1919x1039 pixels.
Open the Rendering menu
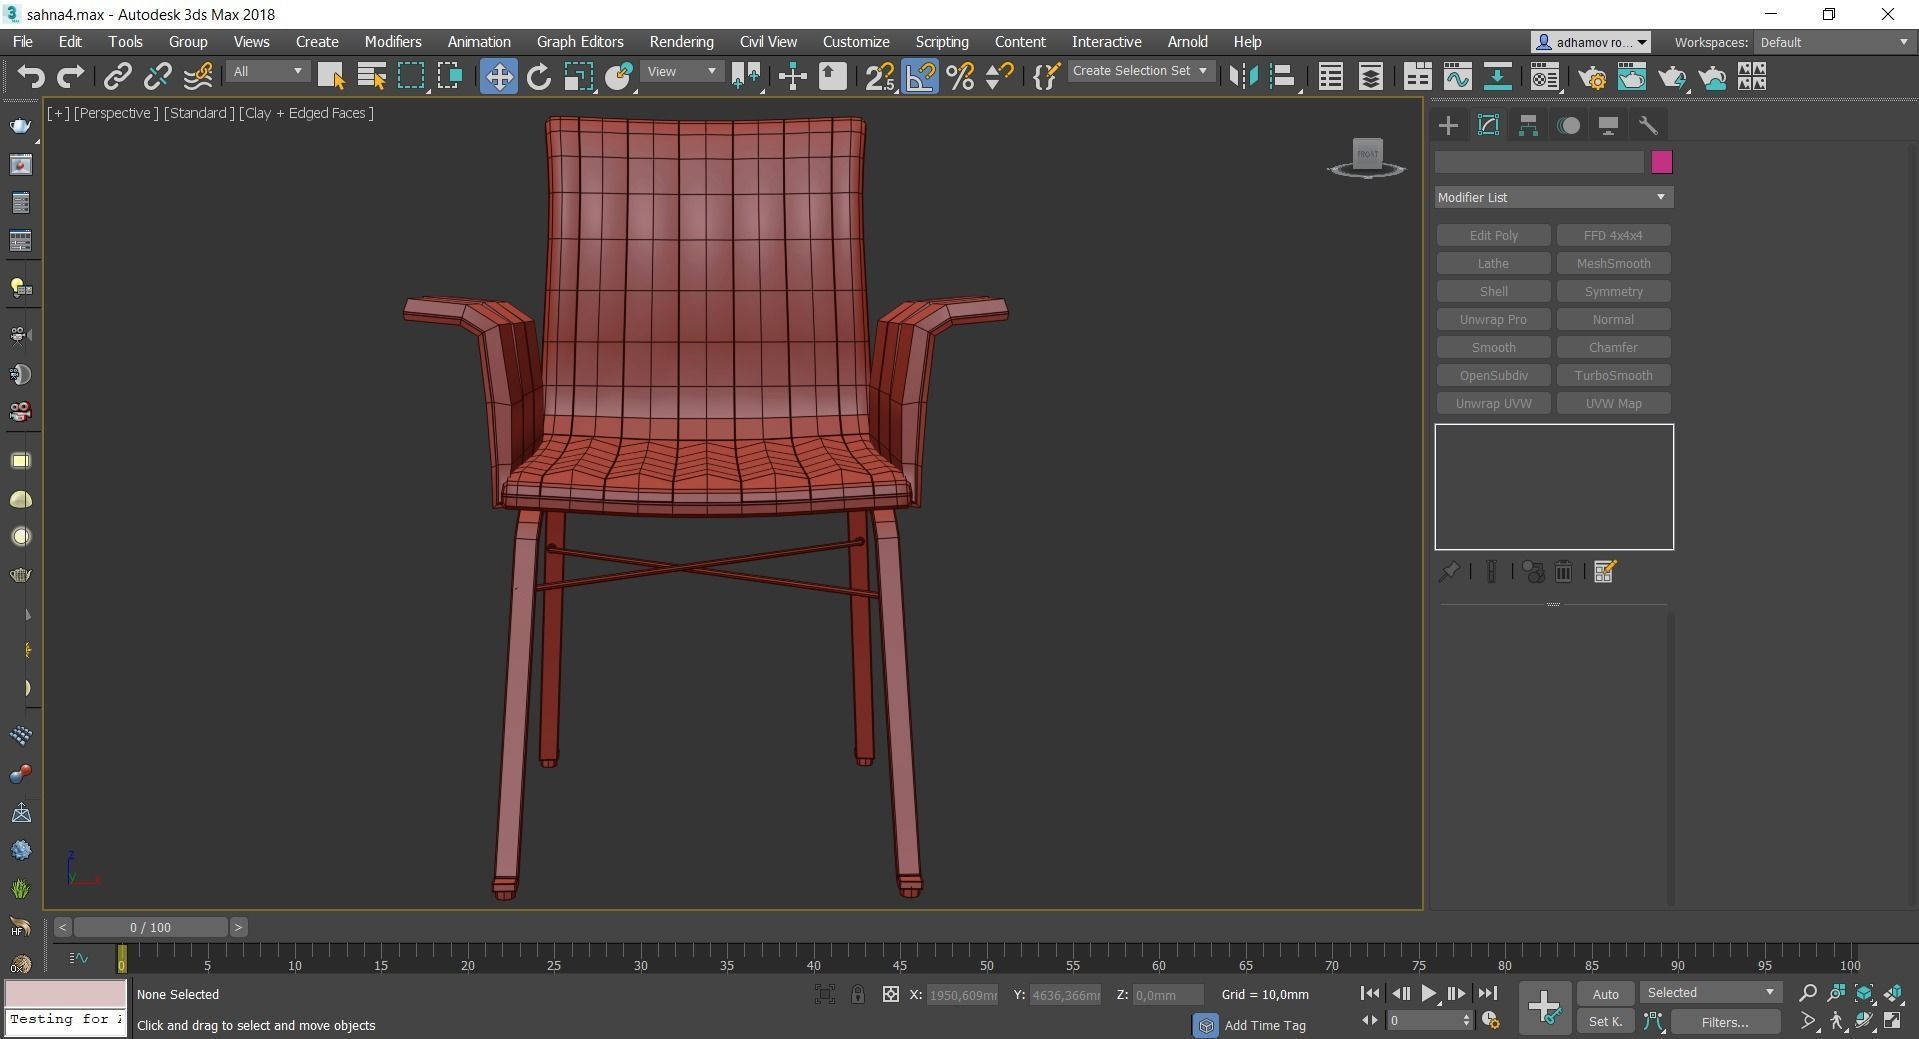pos(681,42)
